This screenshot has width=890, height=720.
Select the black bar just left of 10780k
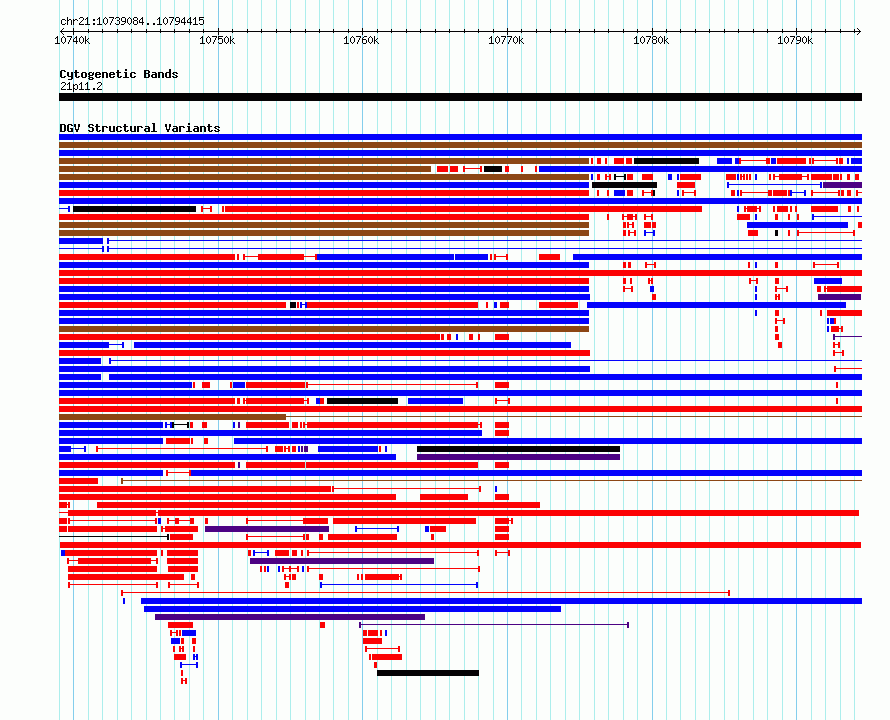624,185
